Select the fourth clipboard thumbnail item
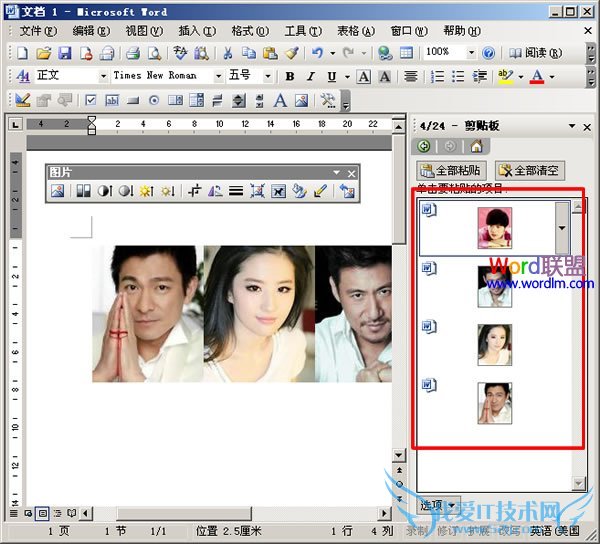 coord(494,400)
